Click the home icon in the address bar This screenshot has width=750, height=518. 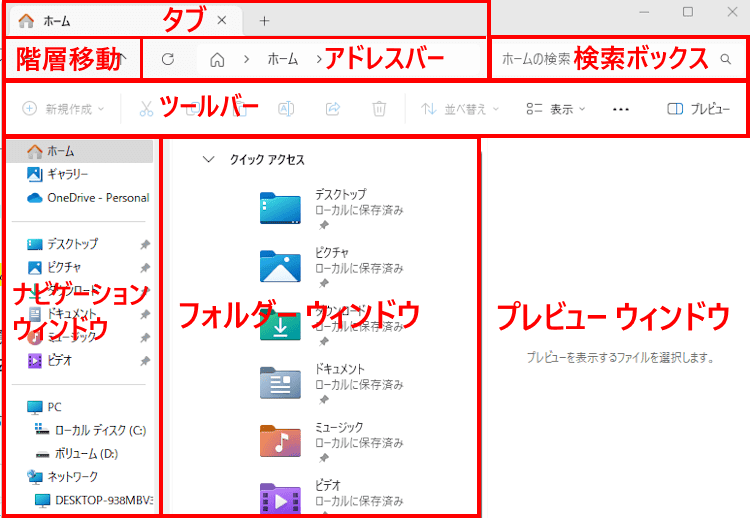tap(216, 59)
